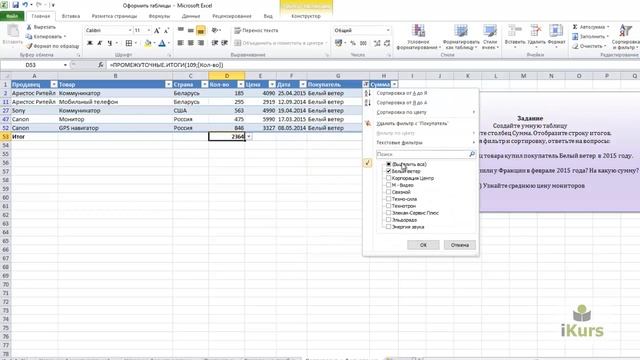
Task: Open the total row function dropdown in D53
Action: click(249, 137)
